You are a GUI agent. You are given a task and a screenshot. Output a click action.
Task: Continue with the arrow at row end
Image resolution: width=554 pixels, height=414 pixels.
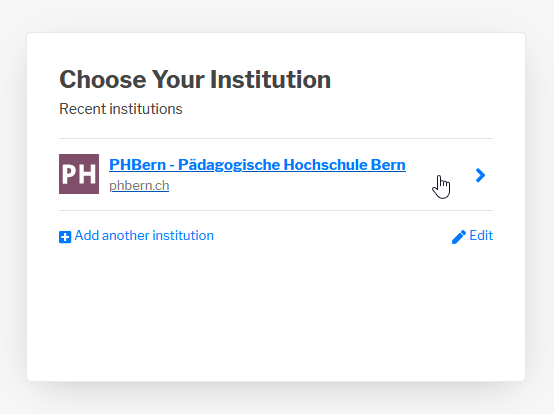[480, 175]
